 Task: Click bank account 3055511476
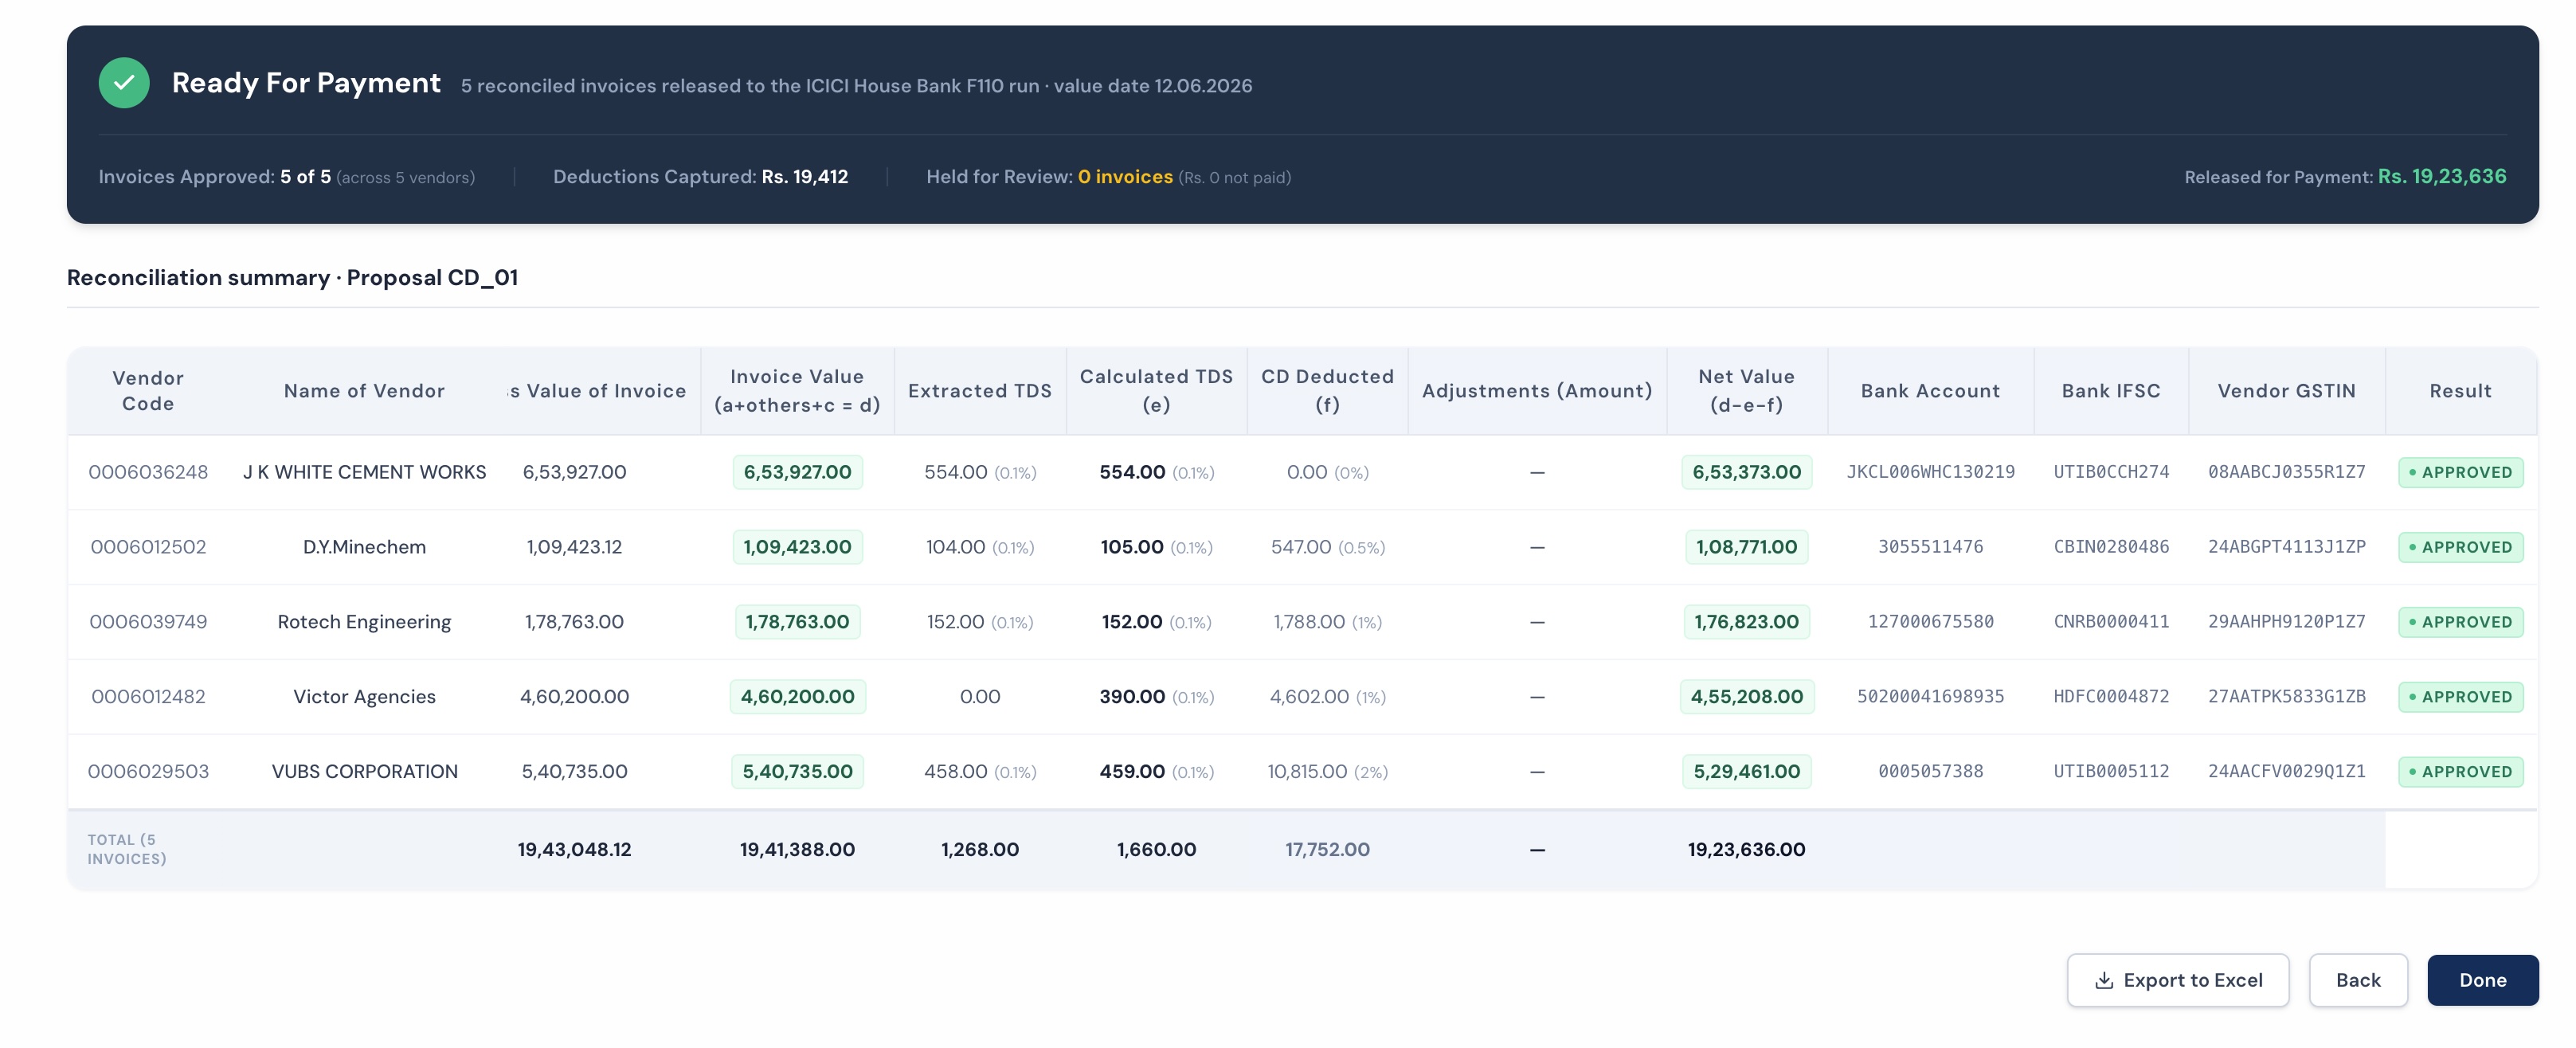pos(1930,547)
